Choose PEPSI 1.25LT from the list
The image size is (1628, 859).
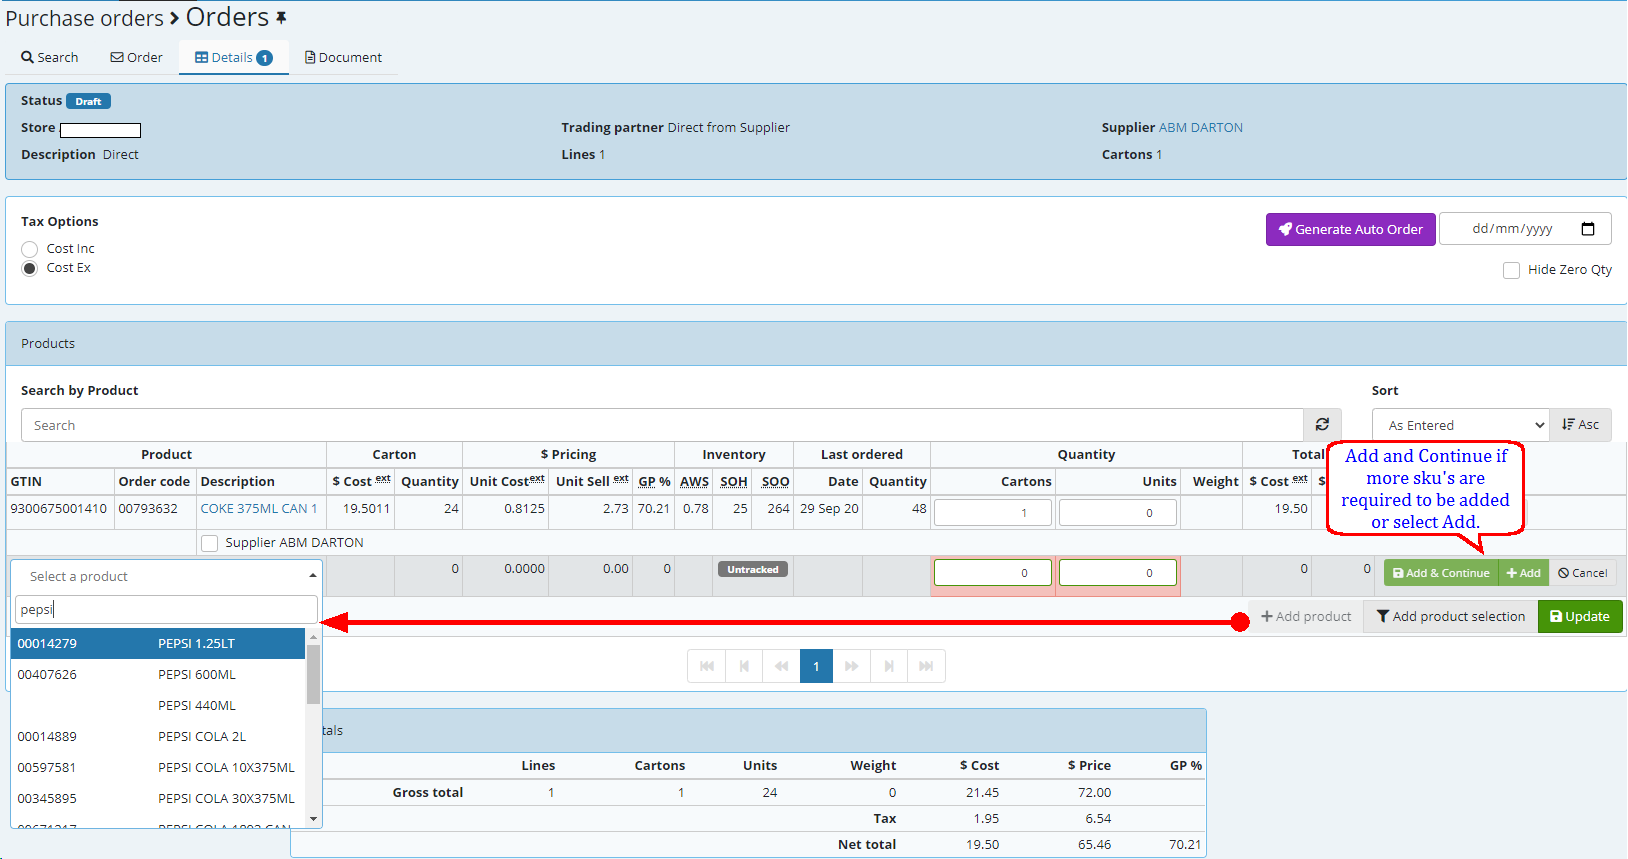158,644
